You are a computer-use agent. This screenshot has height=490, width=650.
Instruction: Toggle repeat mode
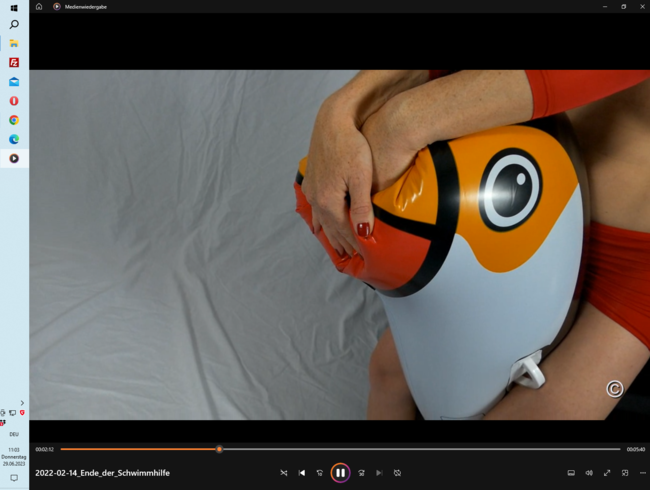point(397,473)
